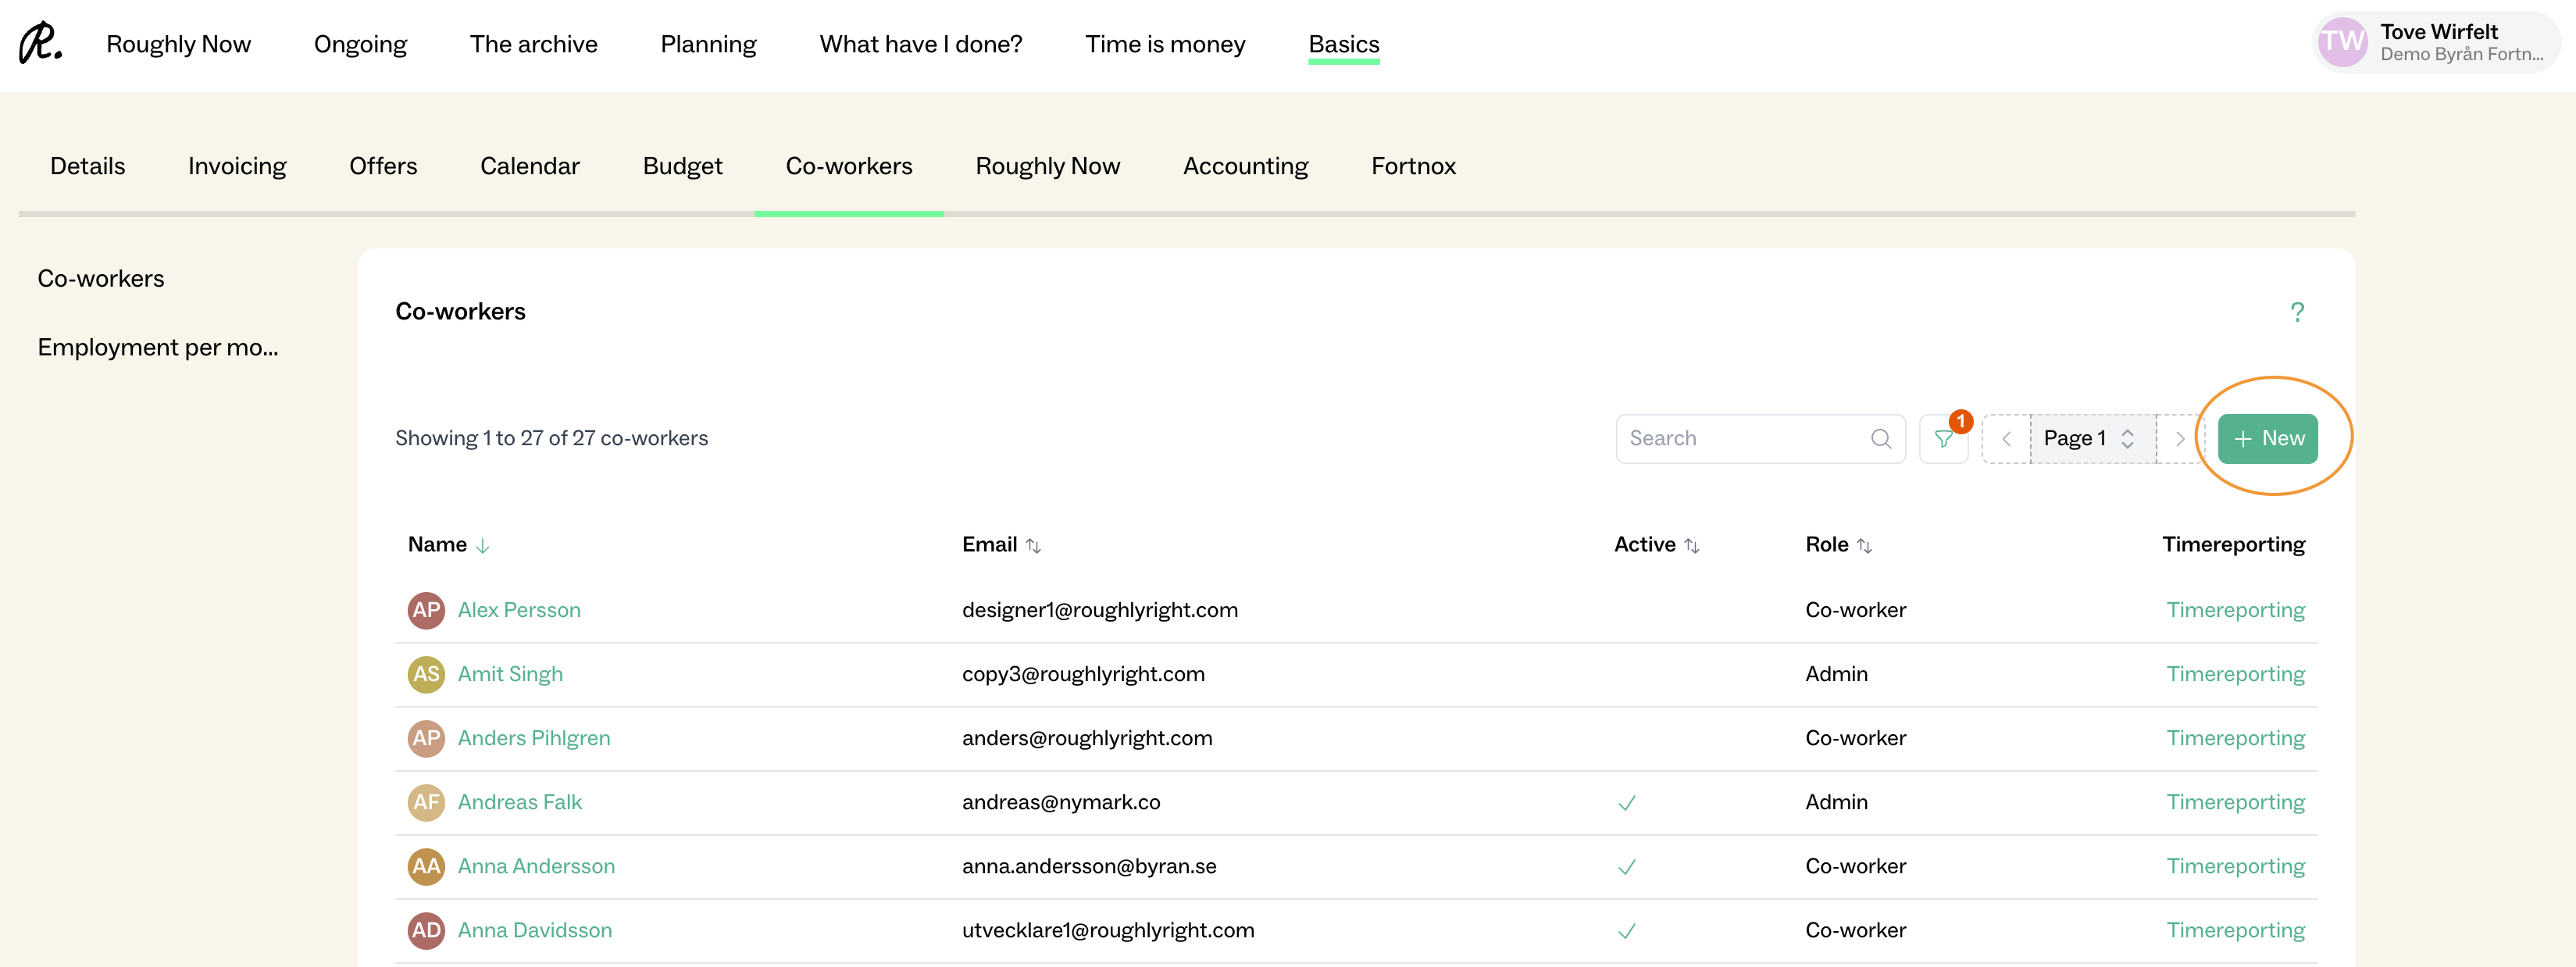Screen dimensions: 2576x967
Task: Sort co-workers by Email column
Action: [x=1033, y=546]
